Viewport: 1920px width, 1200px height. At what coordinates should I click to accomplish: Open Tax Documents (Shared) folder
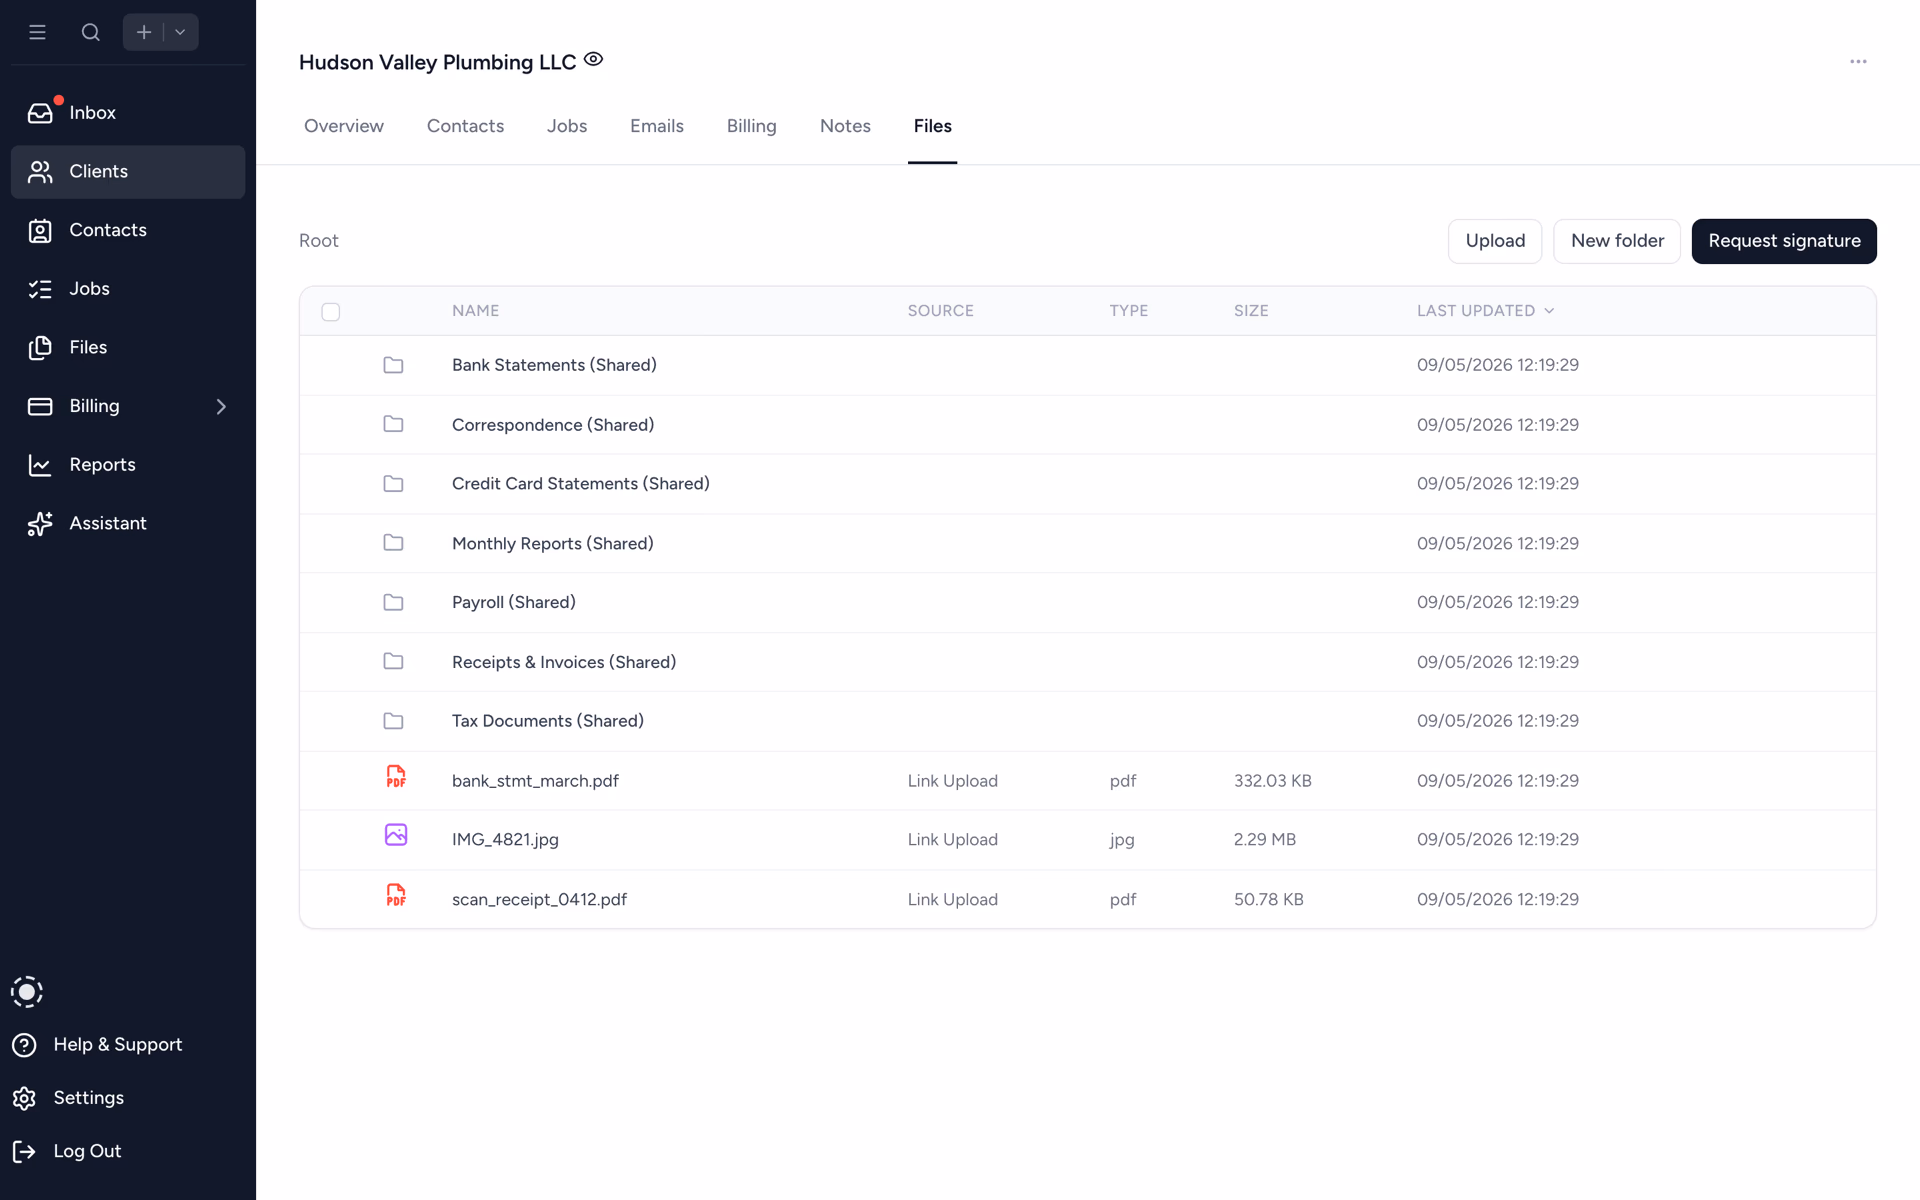pyautogui.click(x=548, y=721)
